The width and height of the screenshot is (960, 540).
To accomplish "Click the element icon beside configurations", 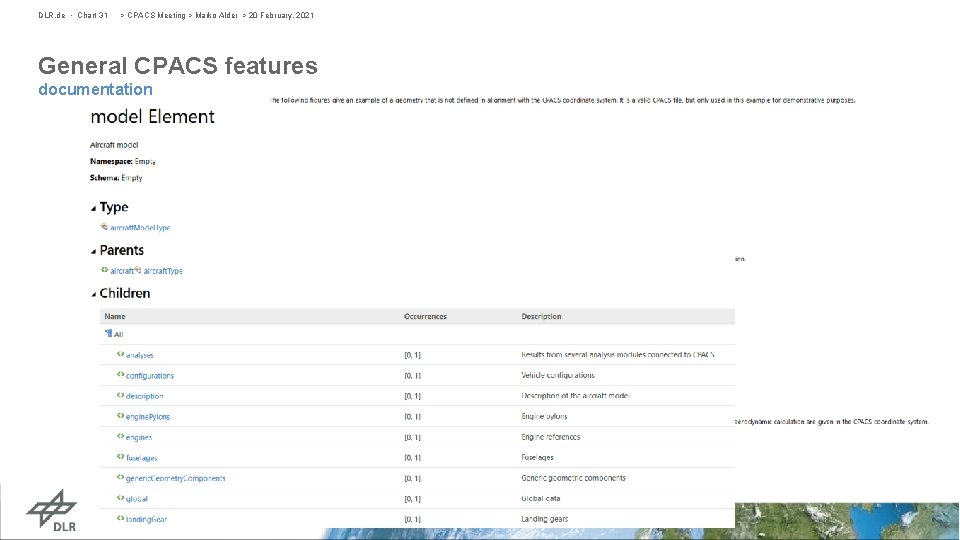I will click(x=121, y=375).
